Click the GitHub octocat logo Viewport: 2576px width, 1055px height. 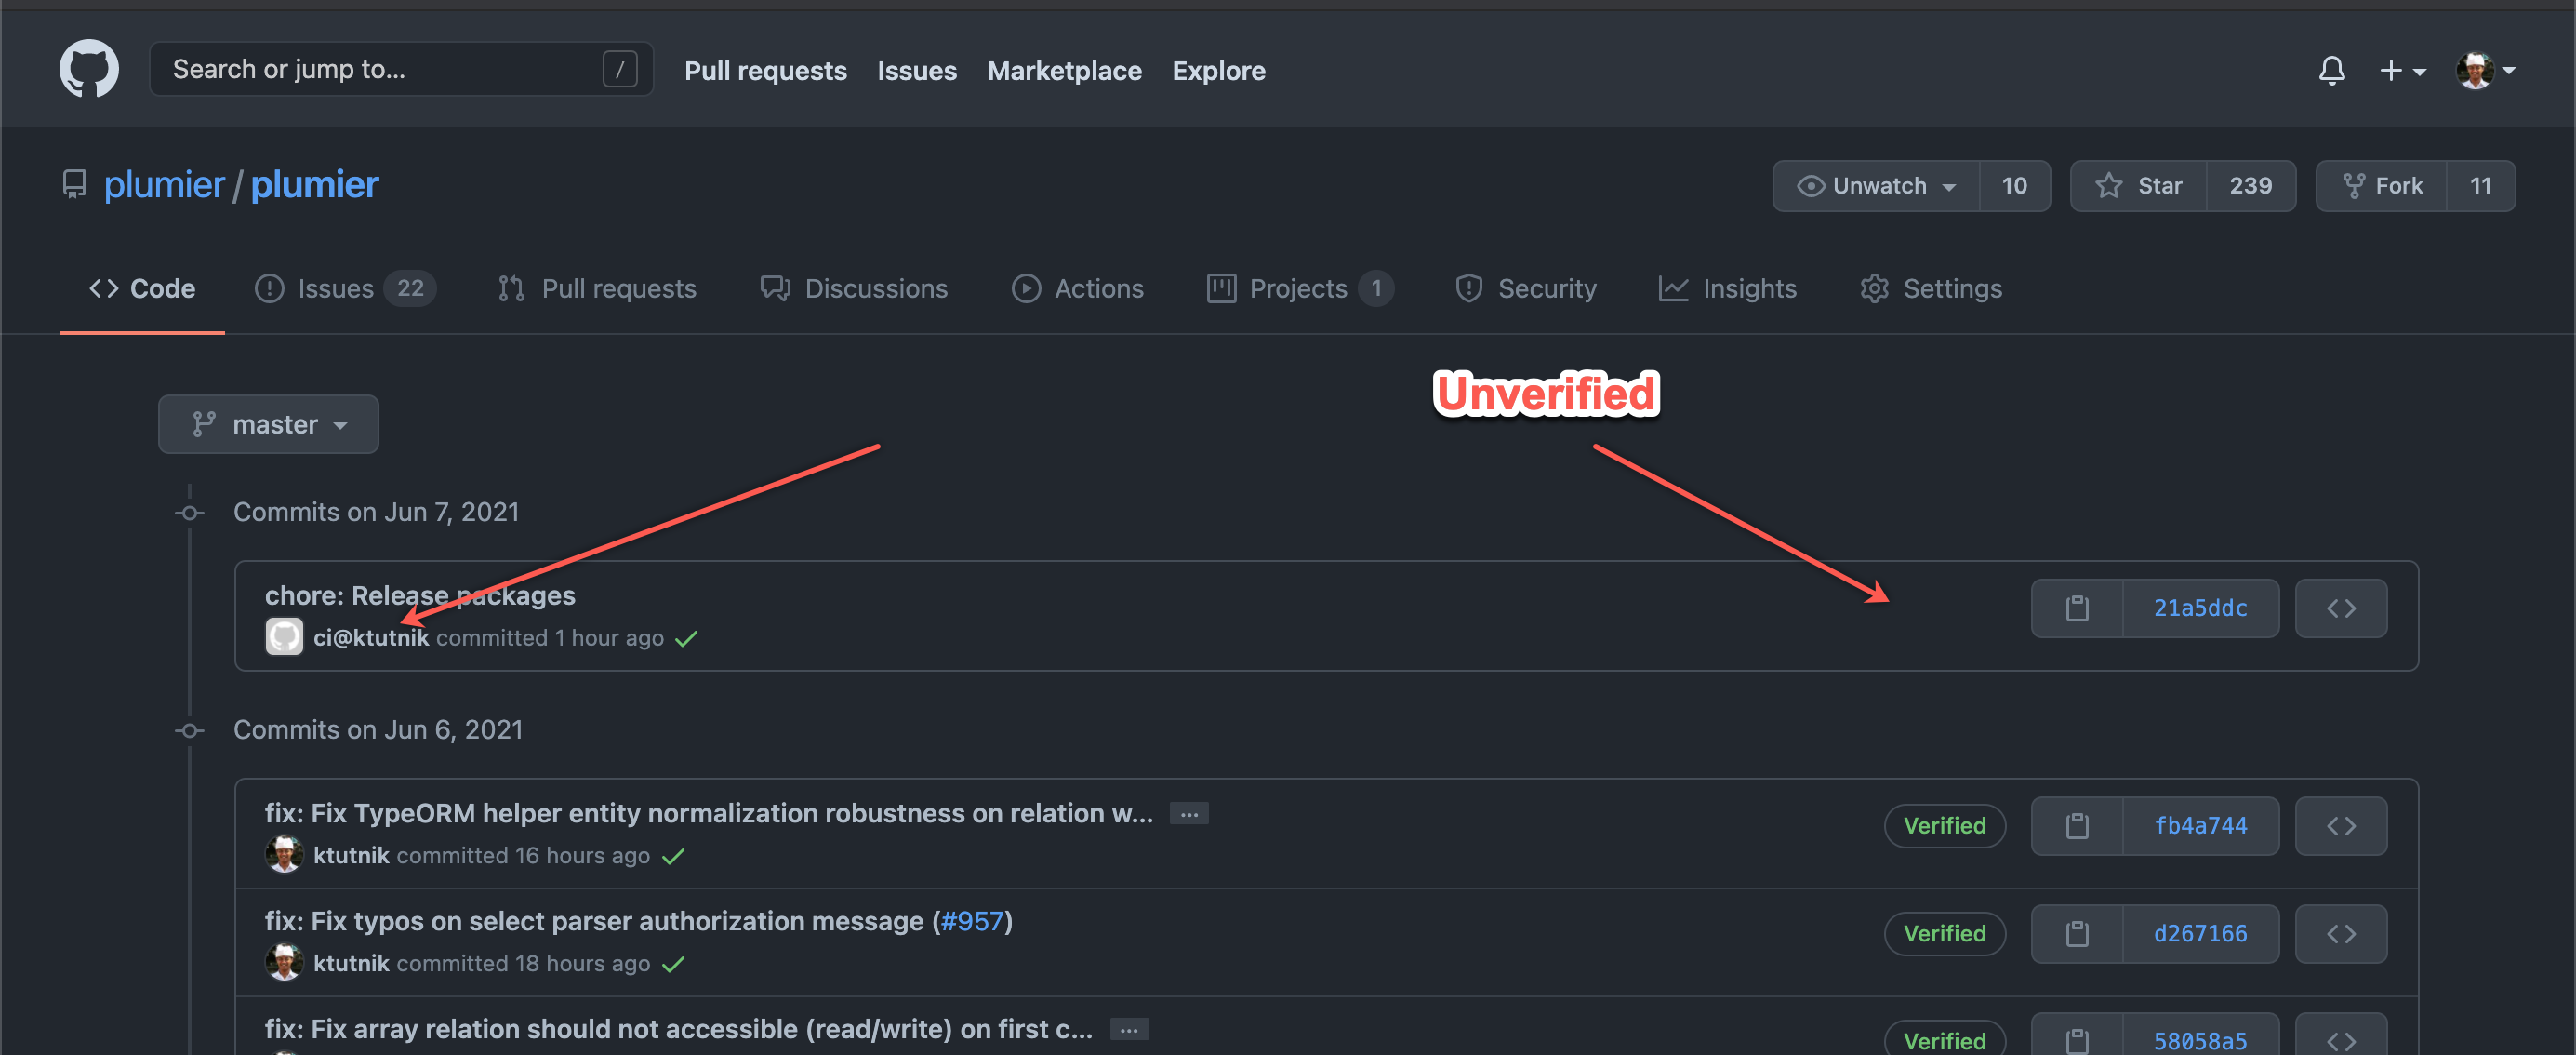(89, 68)
